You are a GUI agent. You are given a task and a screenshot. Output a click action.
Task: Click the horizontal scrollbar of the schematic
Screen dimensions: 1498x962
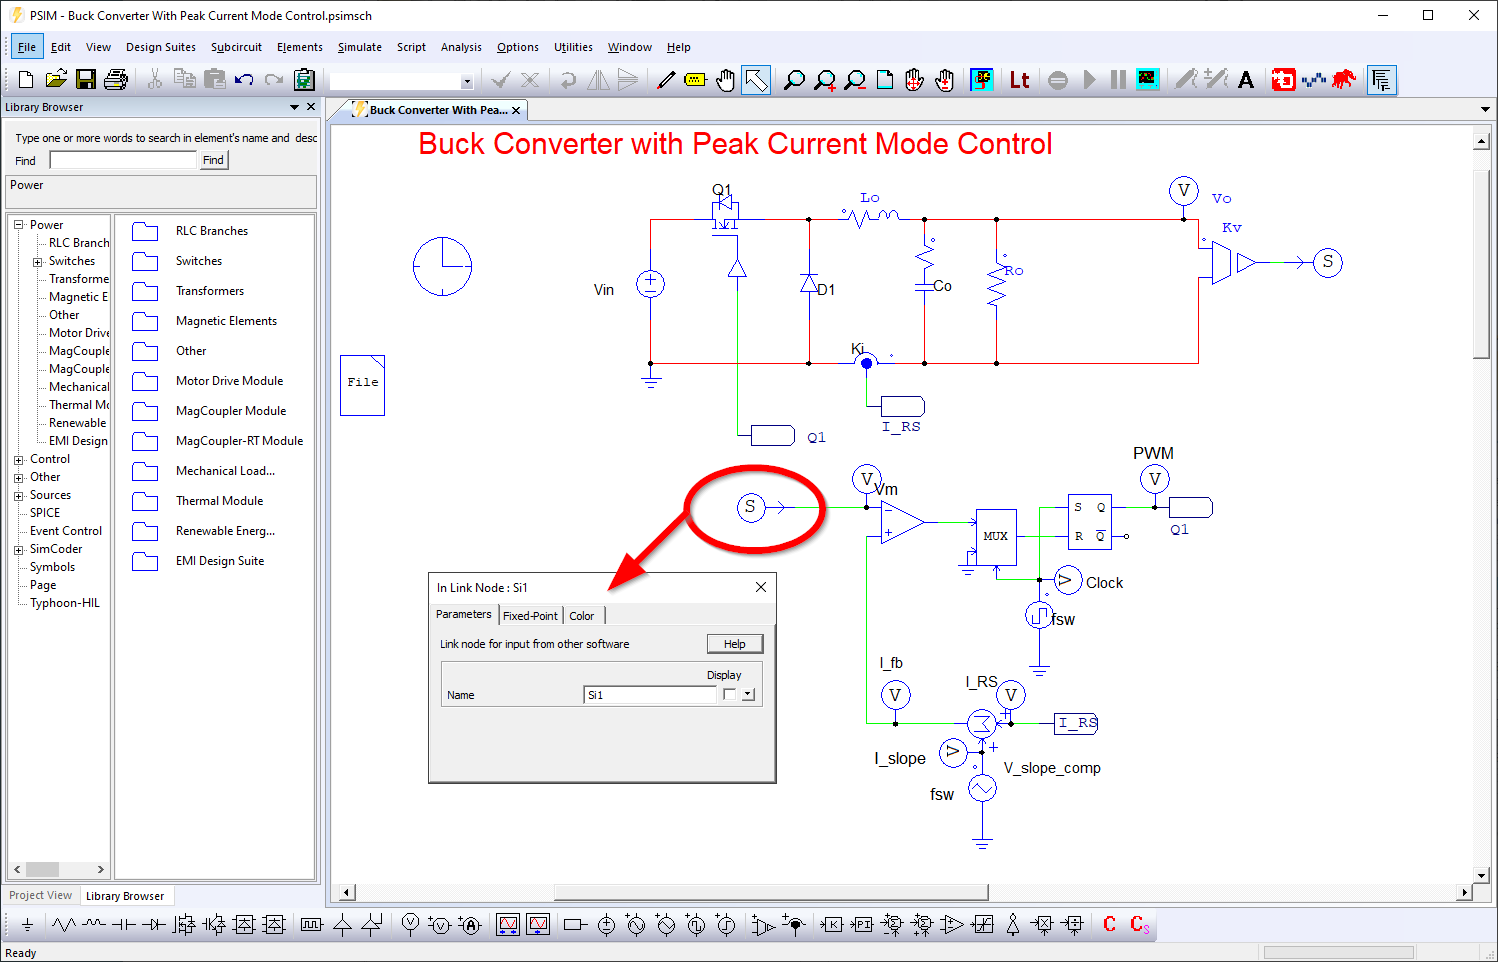tap(771, 892)
